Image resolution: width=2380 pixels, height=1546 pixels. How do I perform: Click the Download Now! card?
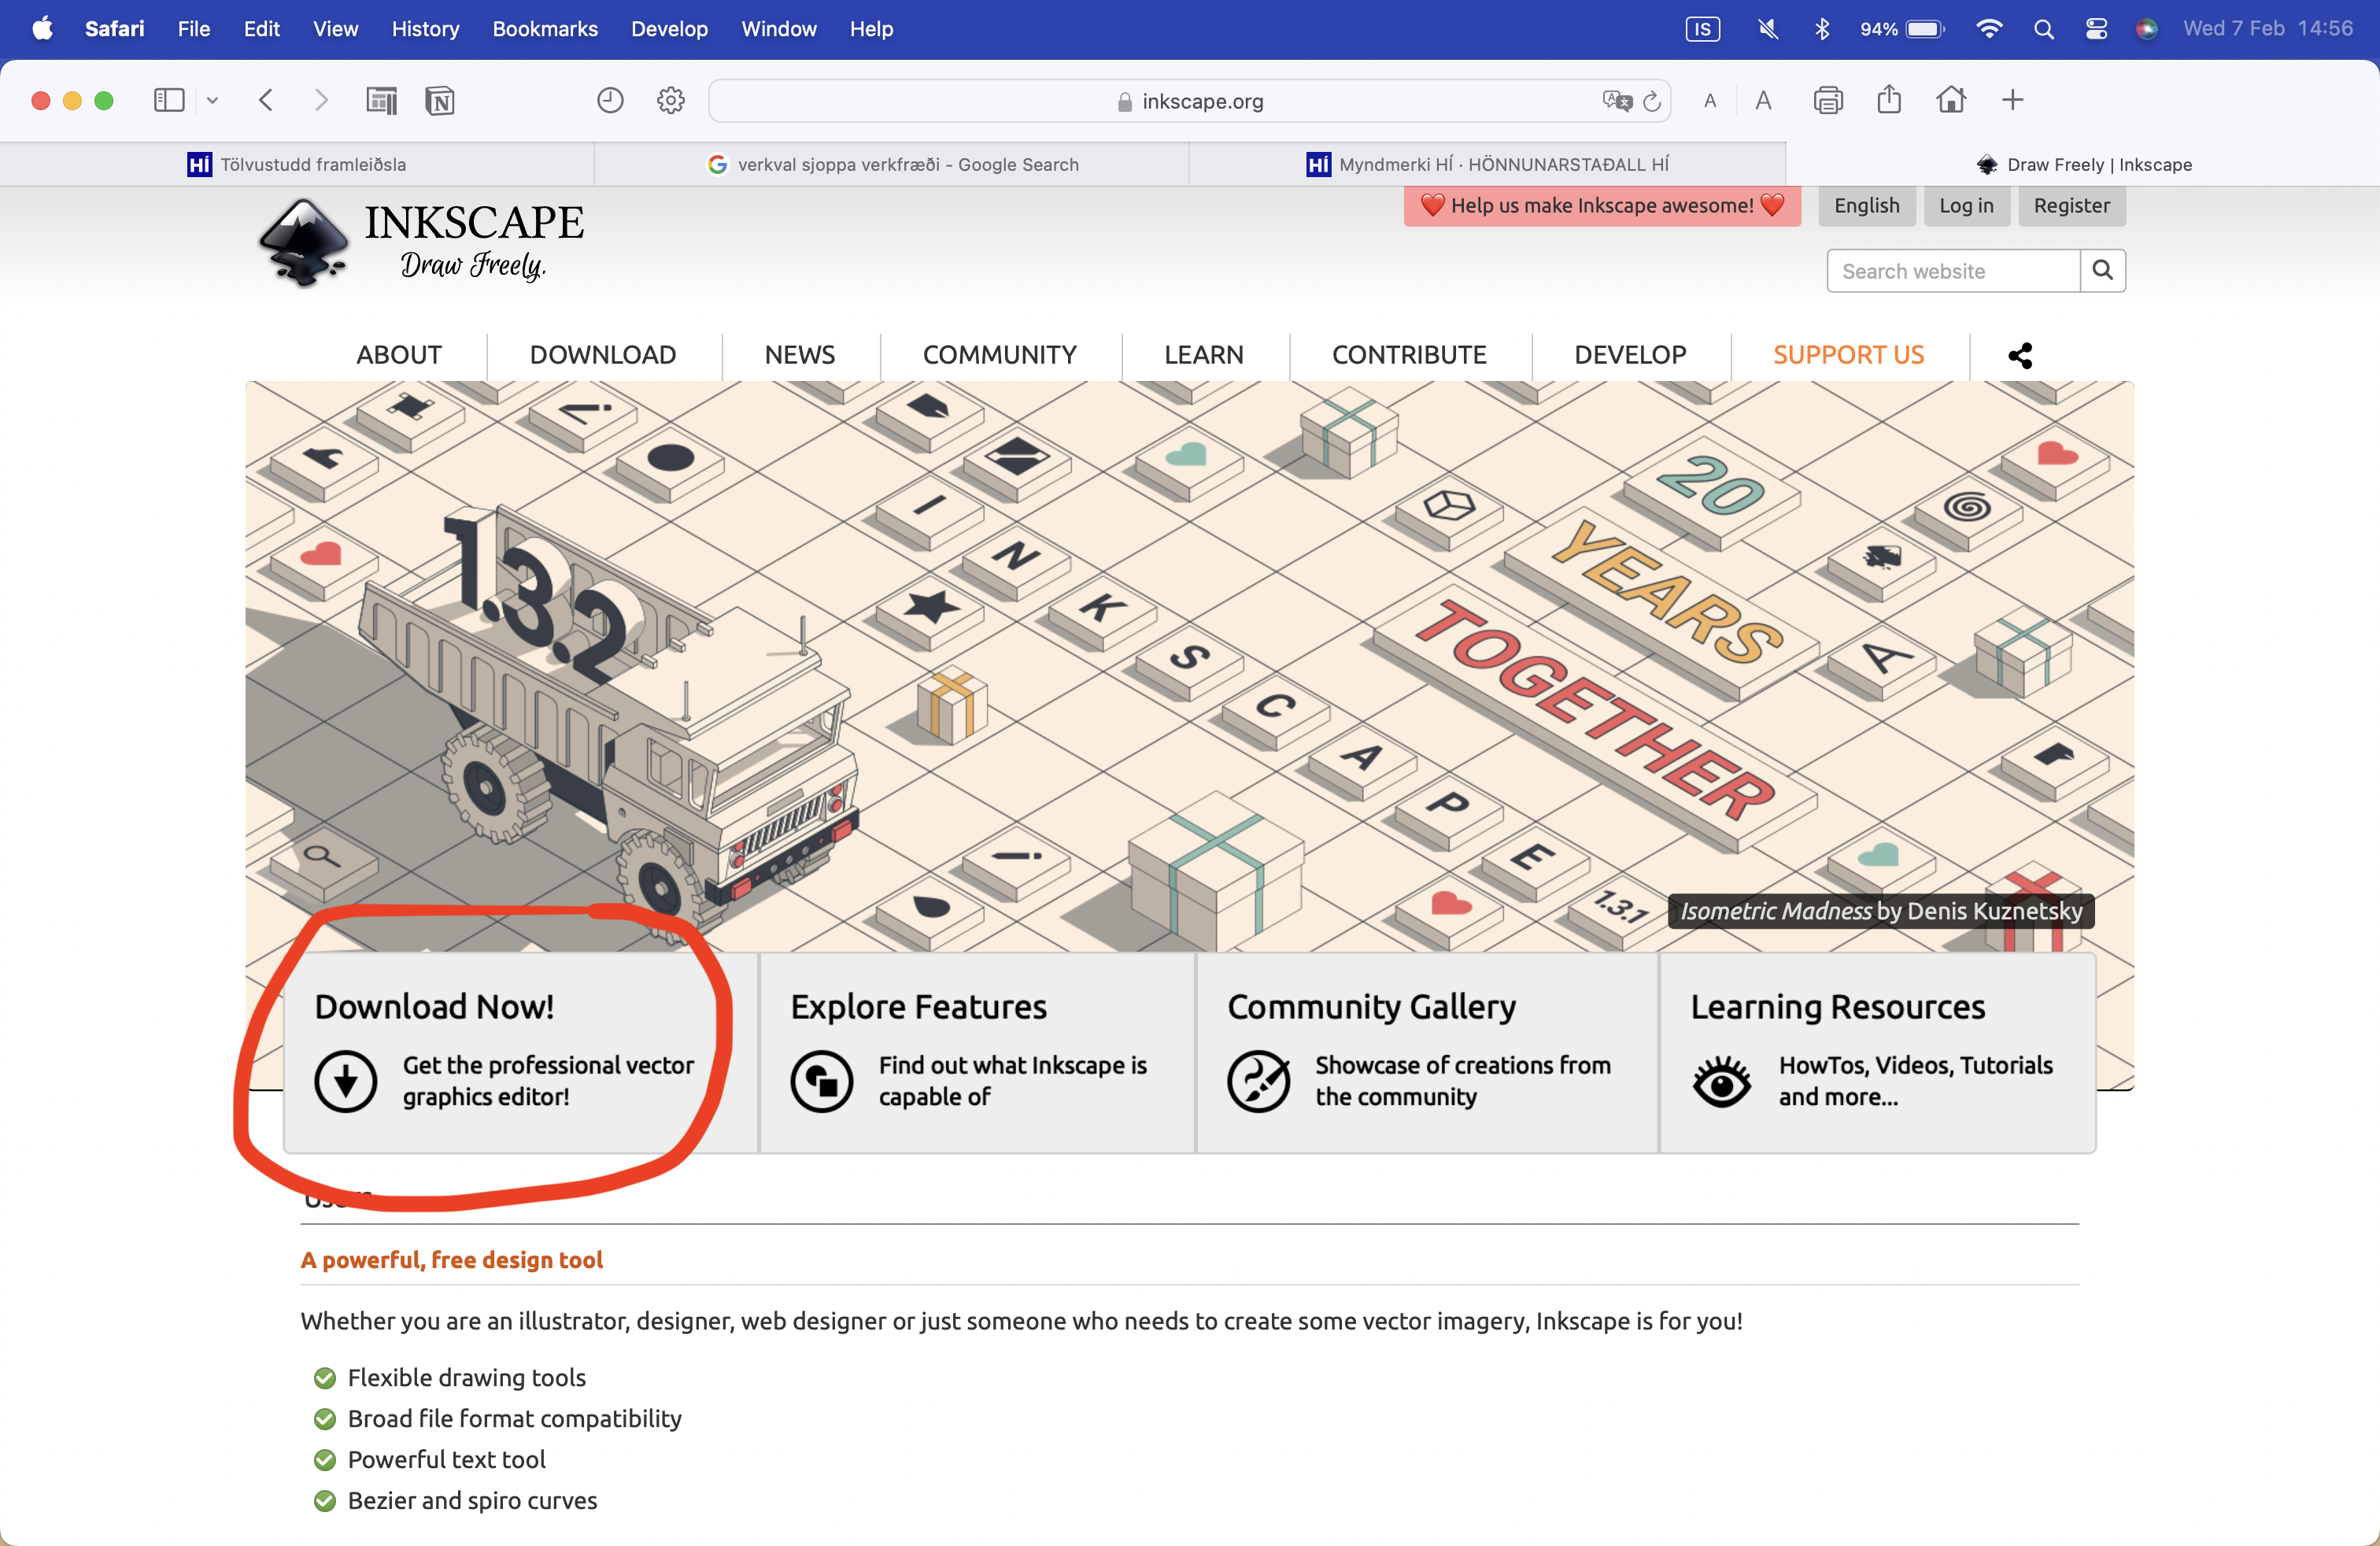click(520, 1052)
